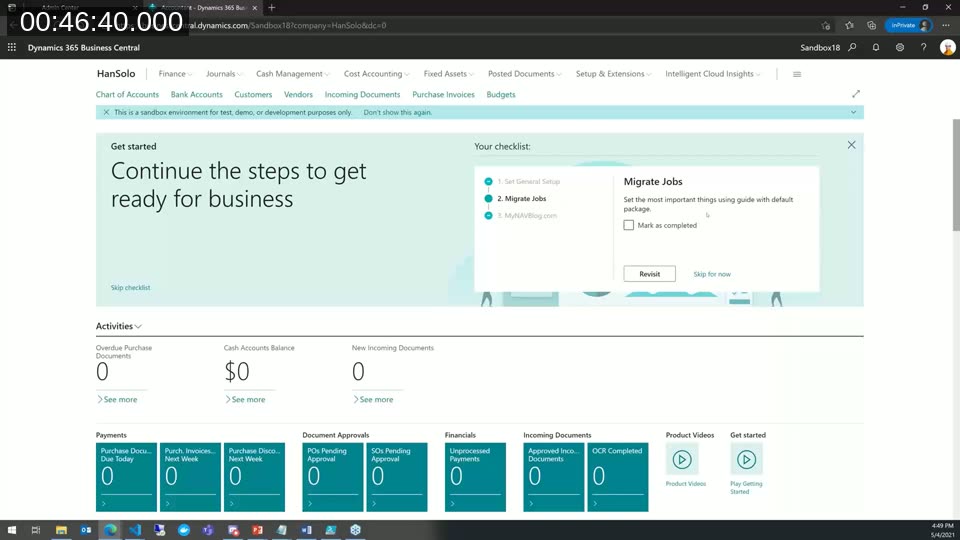Open PowerPoint from the taskbar
Viewport: 960px width, 540px height.
[257, 530]
